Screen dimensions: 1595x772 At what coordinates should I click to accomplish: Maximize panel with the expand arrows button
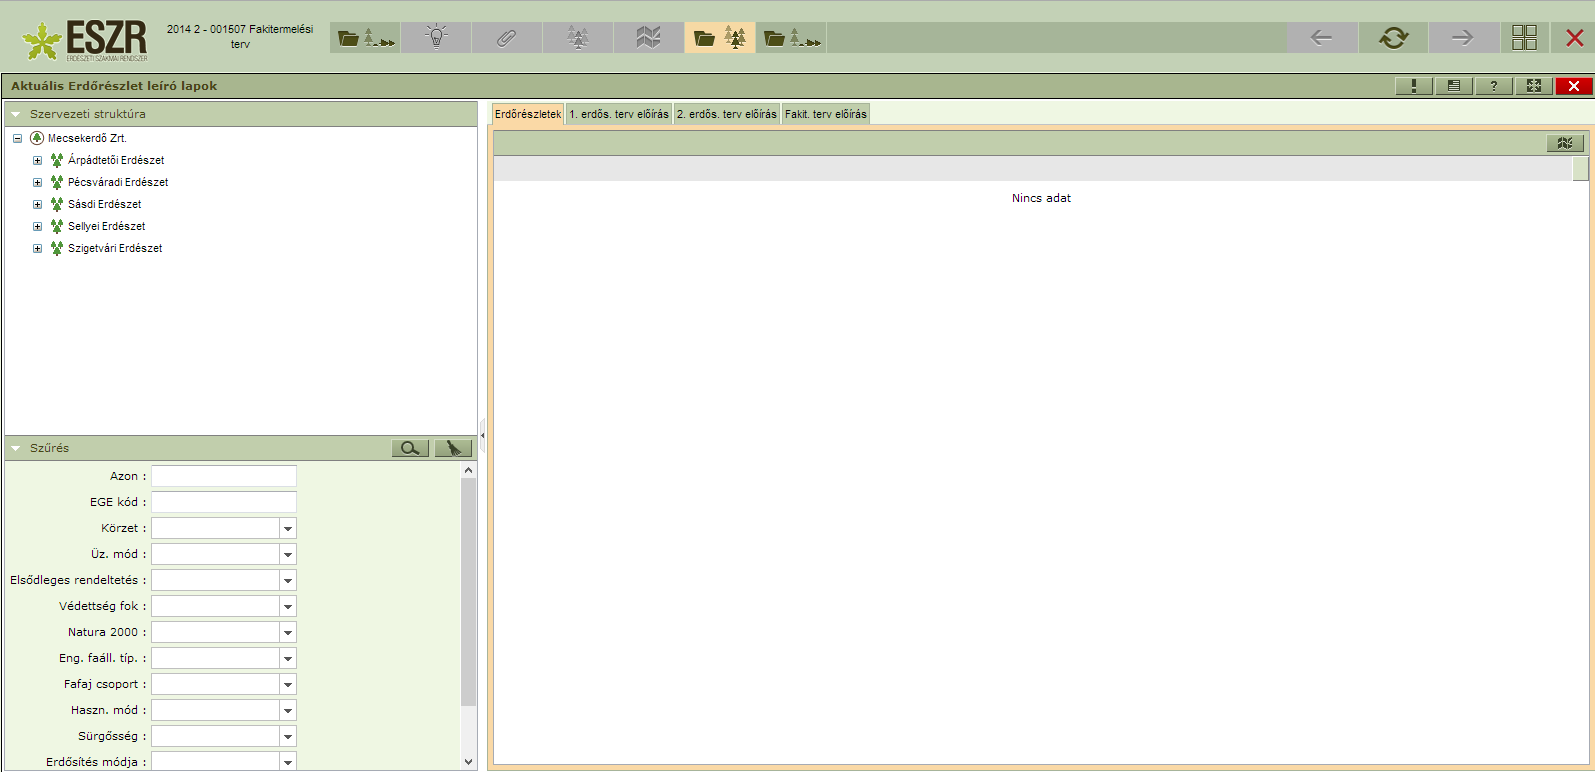pyautogui.click(x=1534, y=86)
